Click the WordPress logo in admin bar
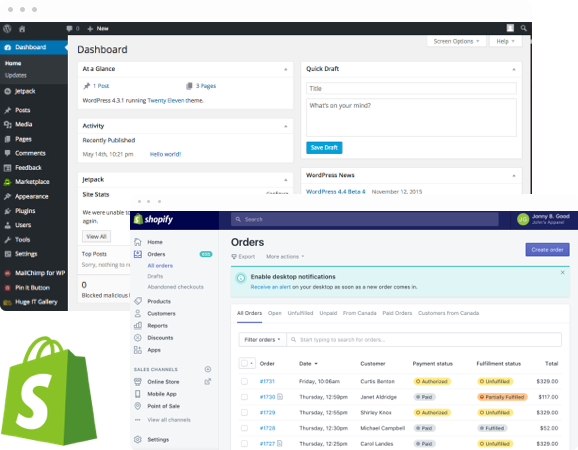This screenshot has width=578, height=450. [x=7, y=28]
